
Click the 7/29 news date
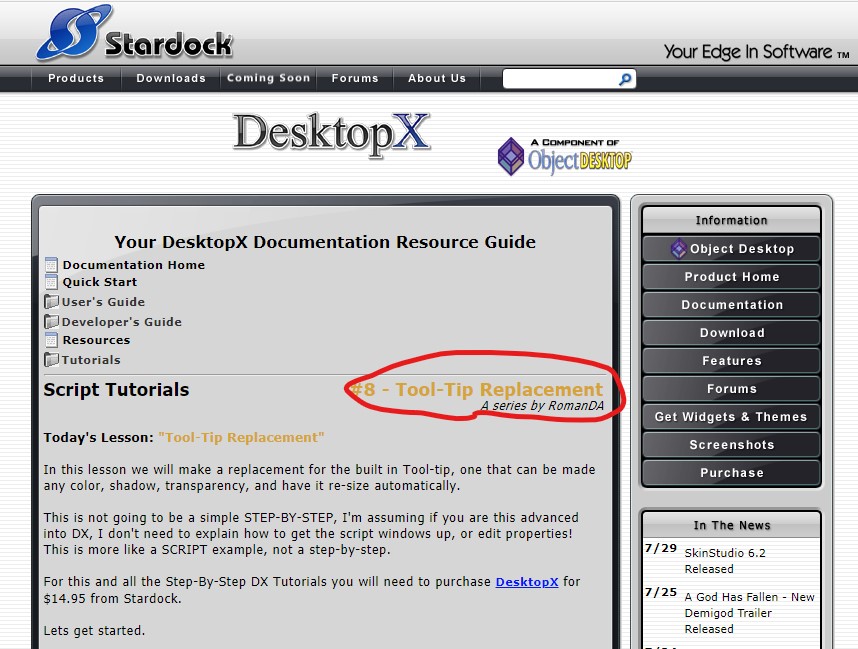[661, 548]
